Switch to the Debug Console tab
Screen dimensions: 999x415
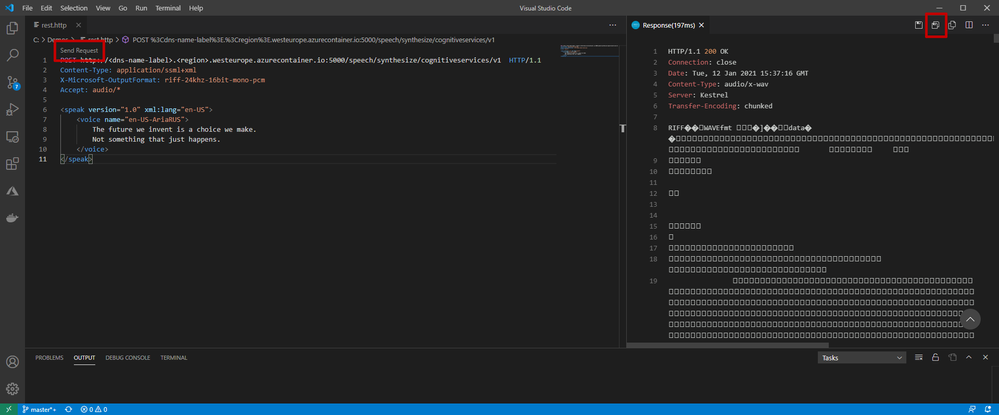point(127,358)
